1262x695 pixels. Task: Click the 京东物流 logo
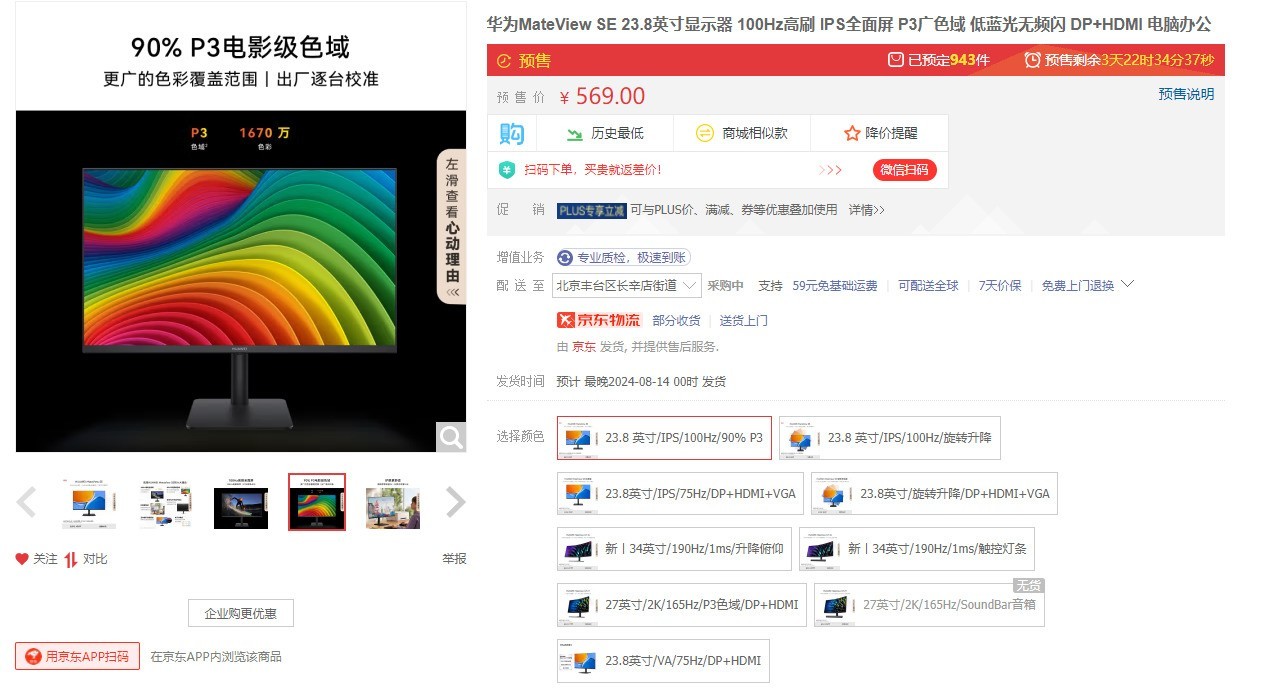tap(598, 320)
